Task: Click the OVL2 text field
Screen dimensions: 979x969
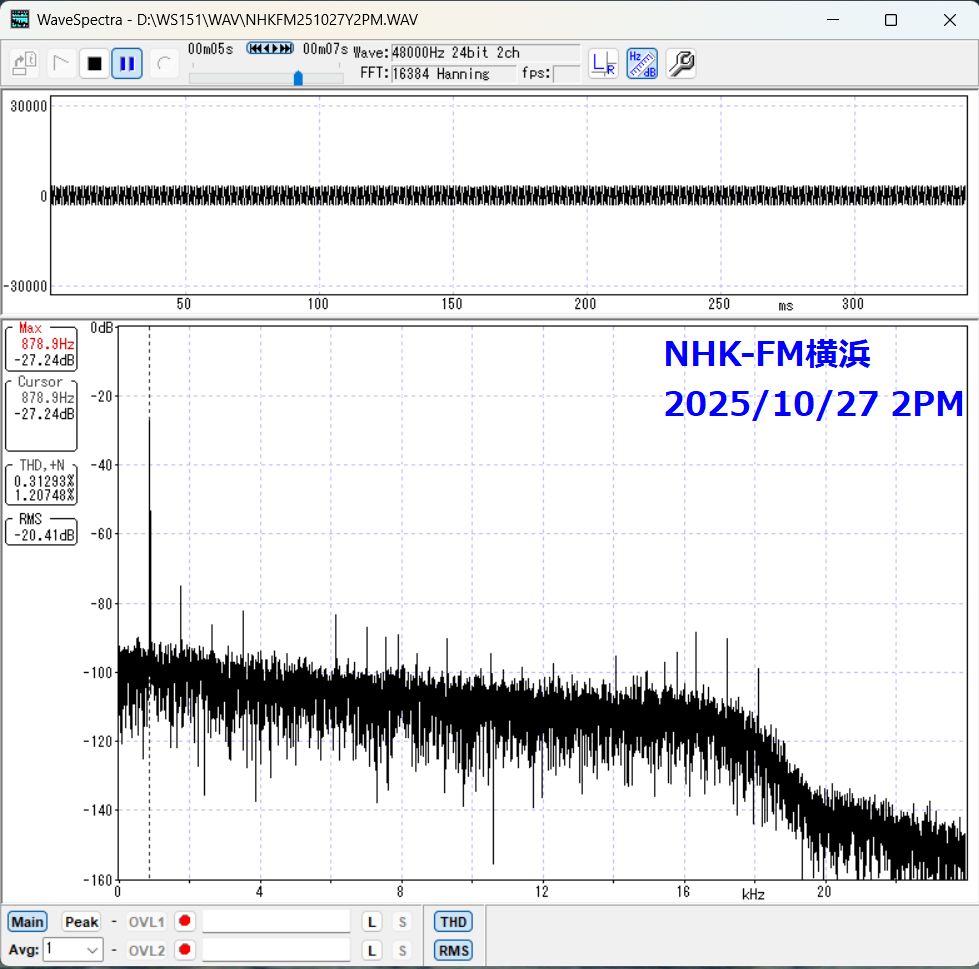Action: coord(276,950)
